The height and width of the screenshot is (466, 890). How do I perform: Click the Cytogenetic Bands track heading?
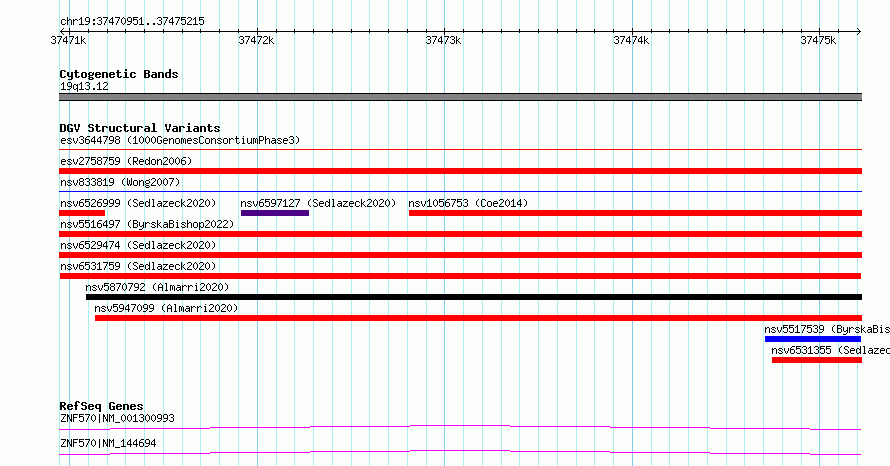coord(119,74)
